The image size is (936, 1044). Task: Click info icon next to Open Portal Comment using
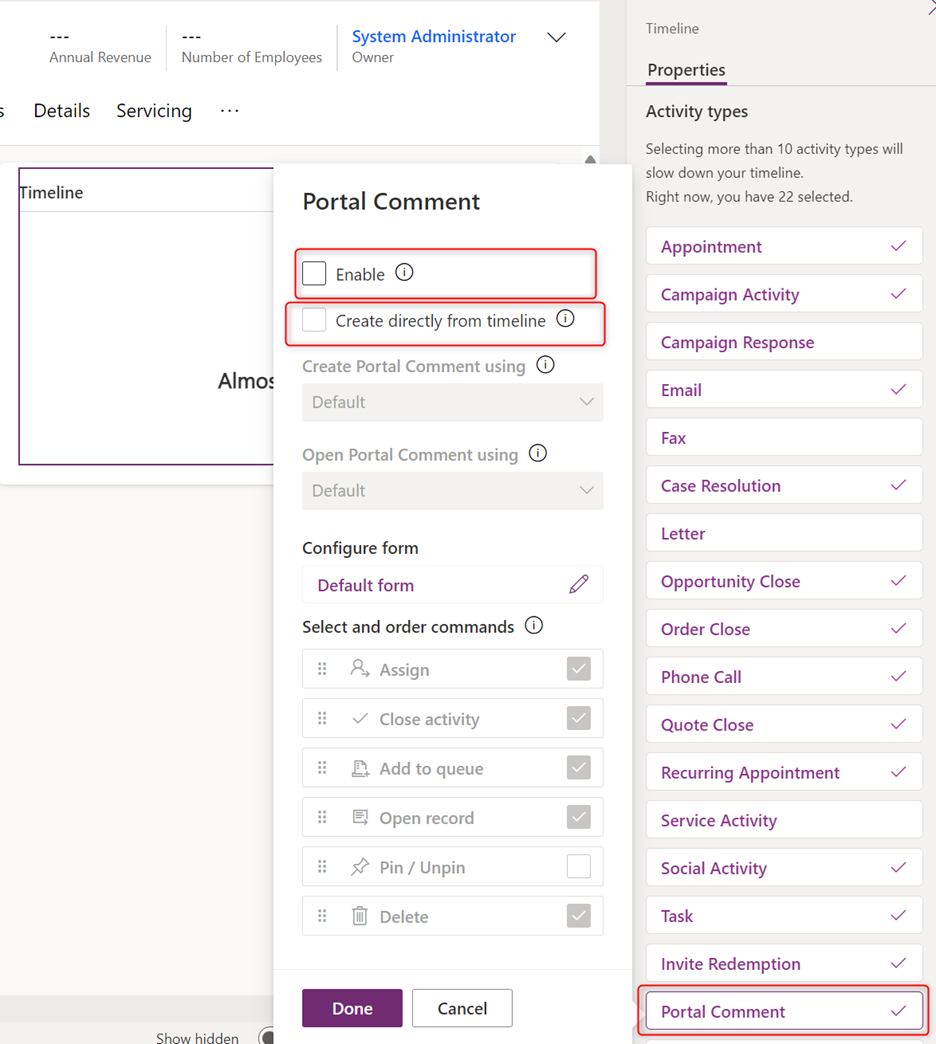click(x=538, y=454)
